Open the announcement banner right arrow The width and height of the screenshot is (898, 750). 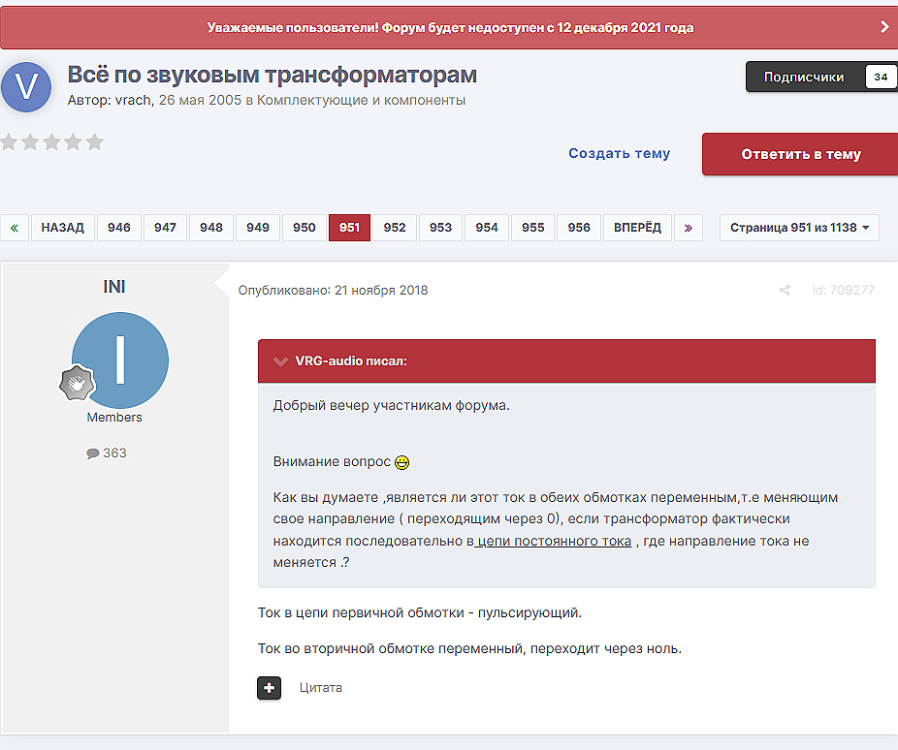tap(884, 27)
